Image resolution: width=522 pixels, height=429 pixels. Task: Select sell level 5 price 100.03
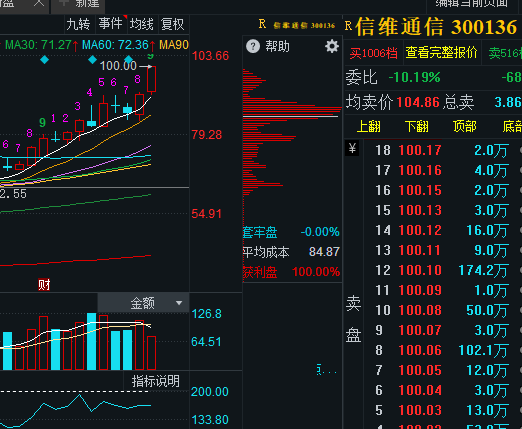pos(420,410)
